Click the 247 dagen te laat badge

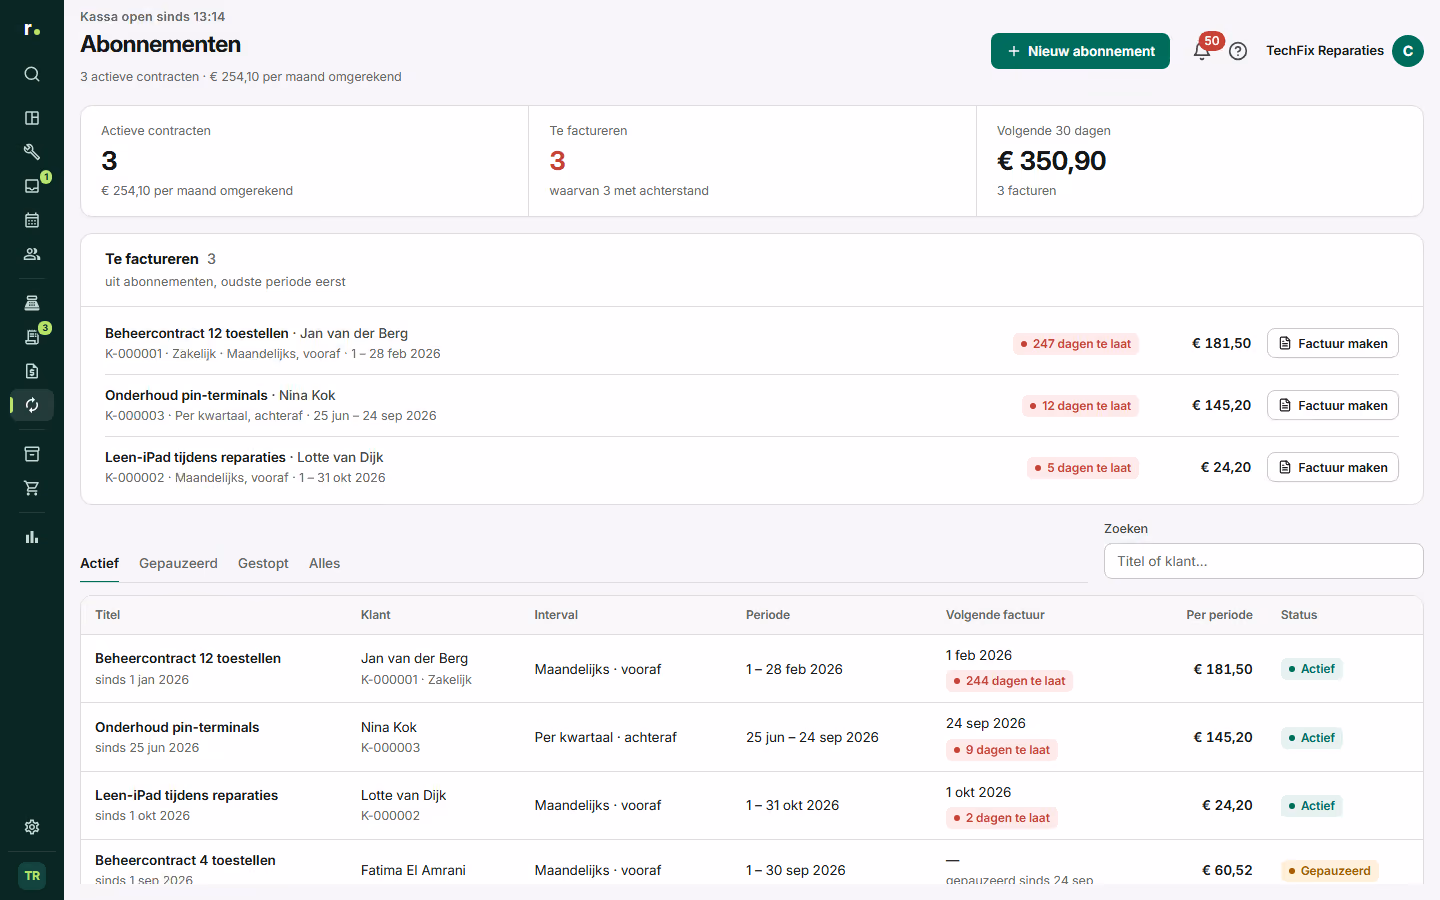click(x=1075, y=344)
